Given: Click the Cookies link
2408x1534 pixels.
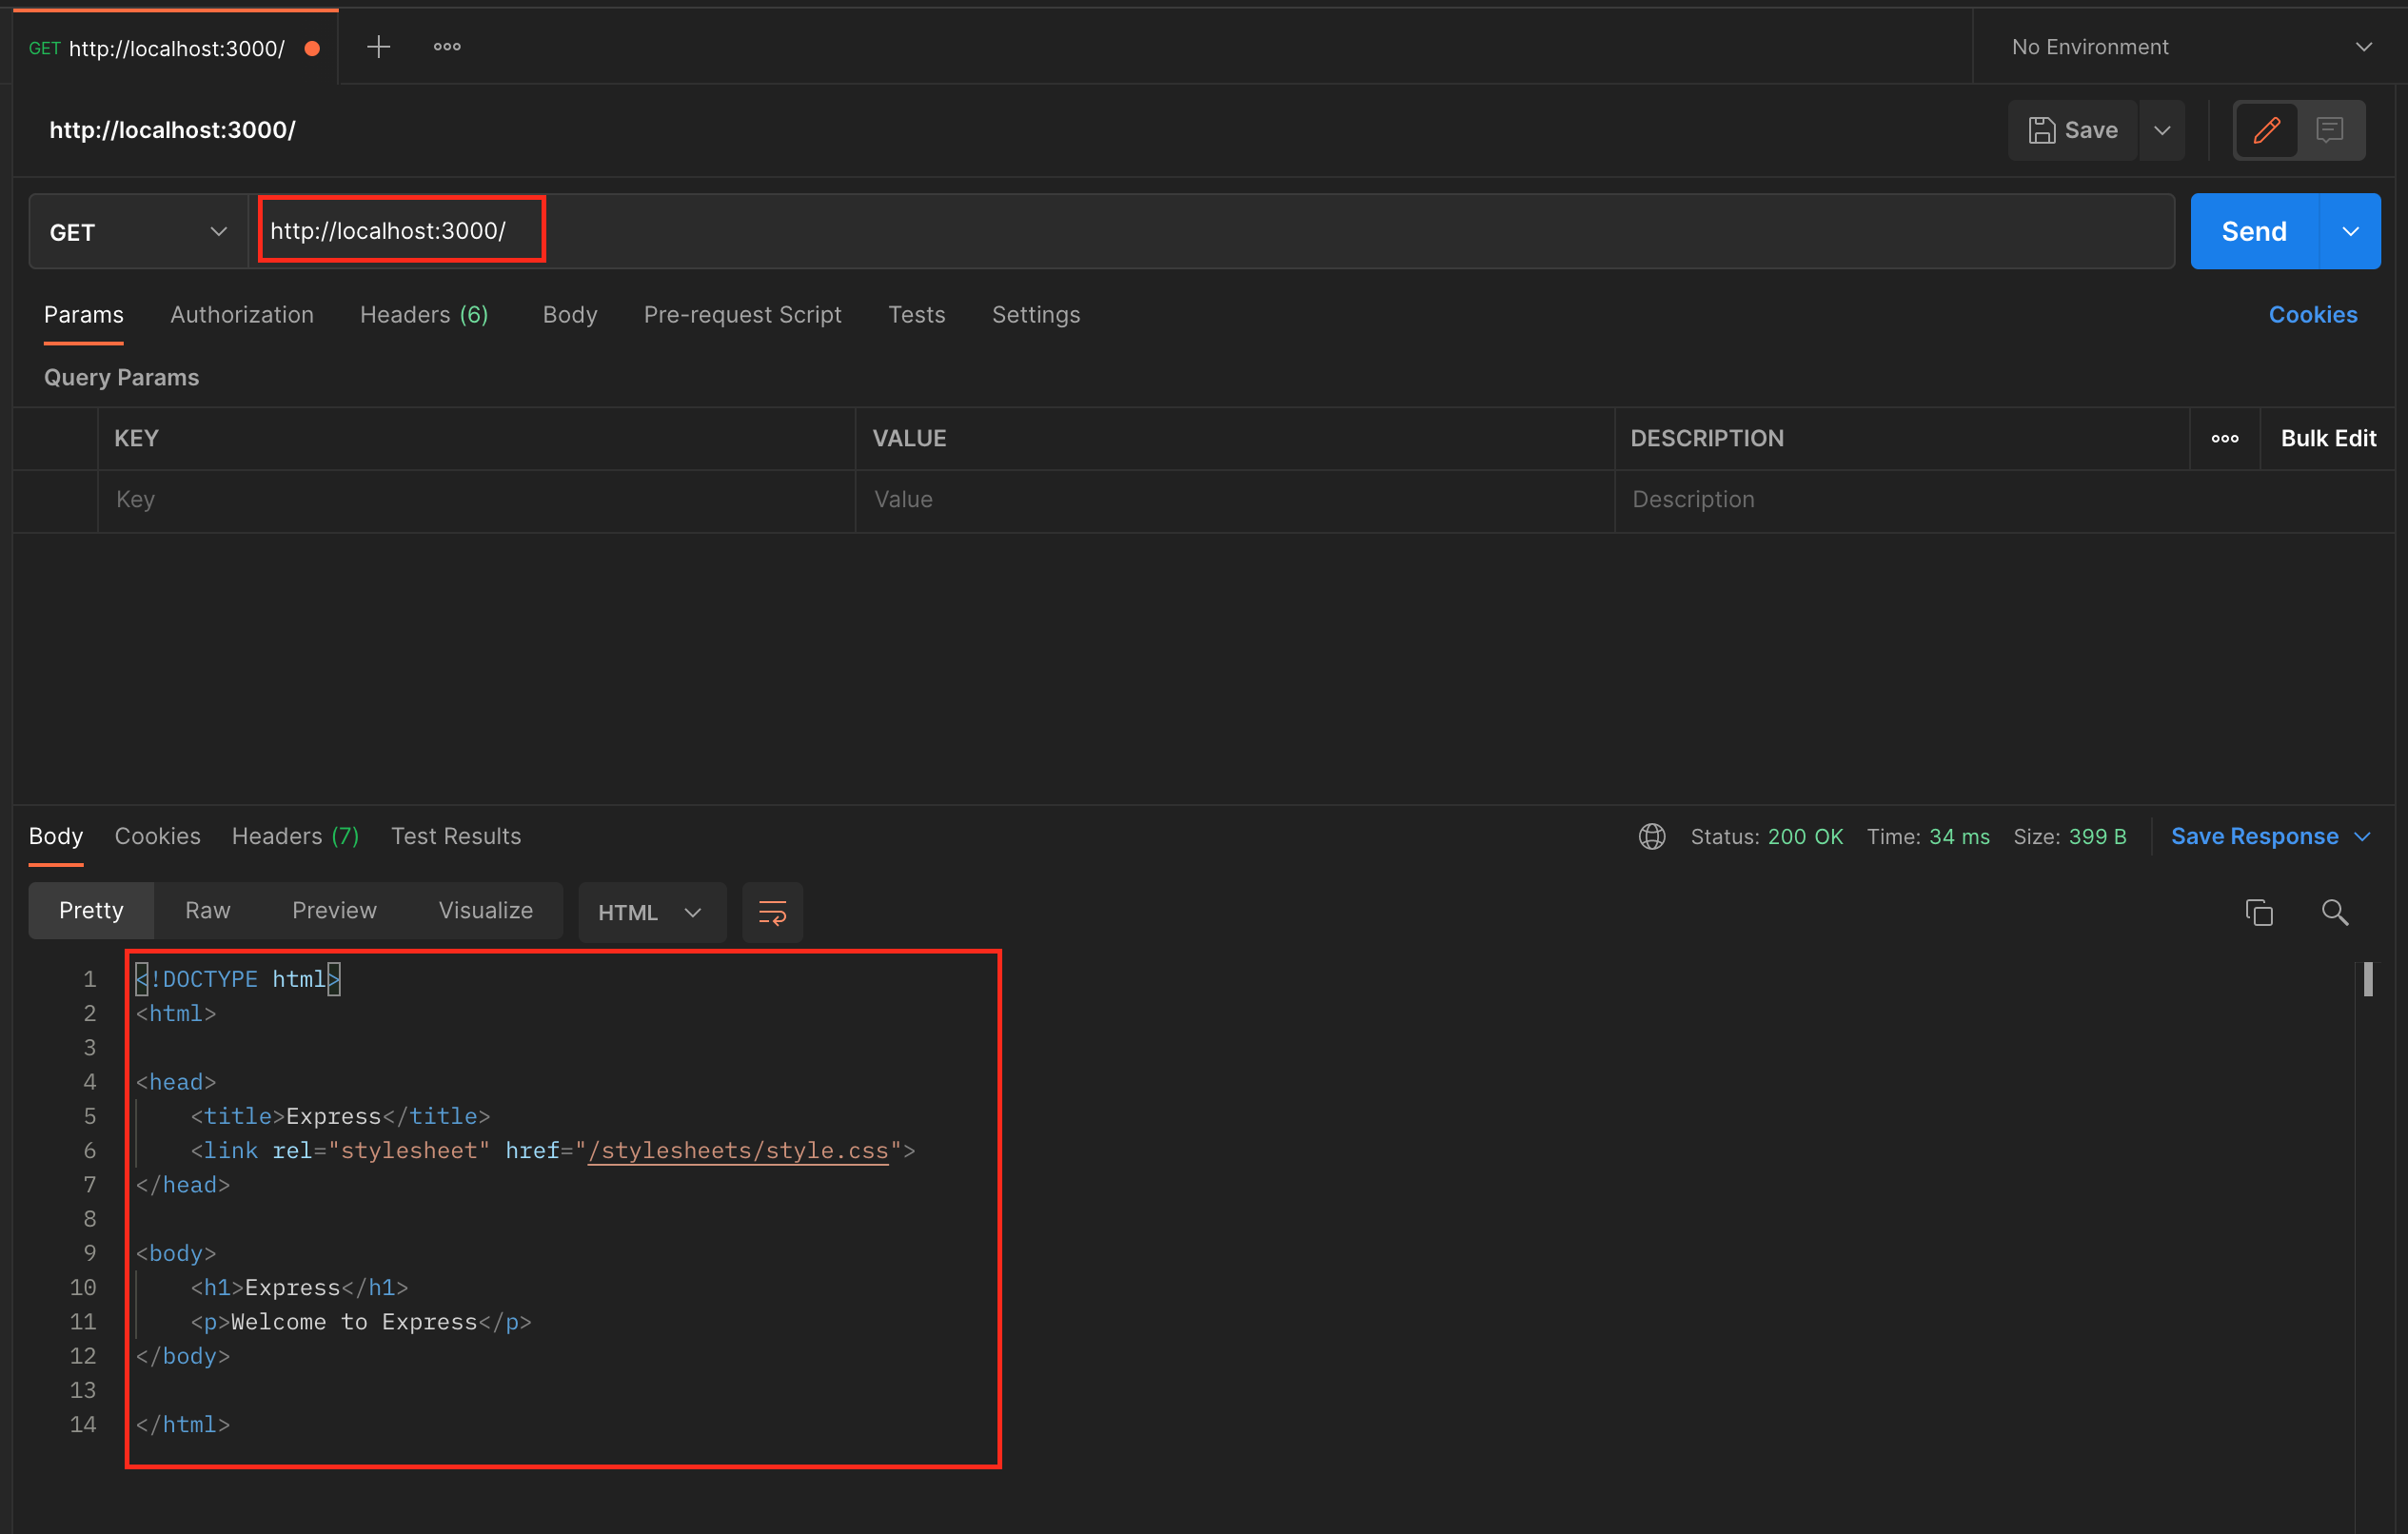Looking at the screenshot, I should [x=2312, y=315].
